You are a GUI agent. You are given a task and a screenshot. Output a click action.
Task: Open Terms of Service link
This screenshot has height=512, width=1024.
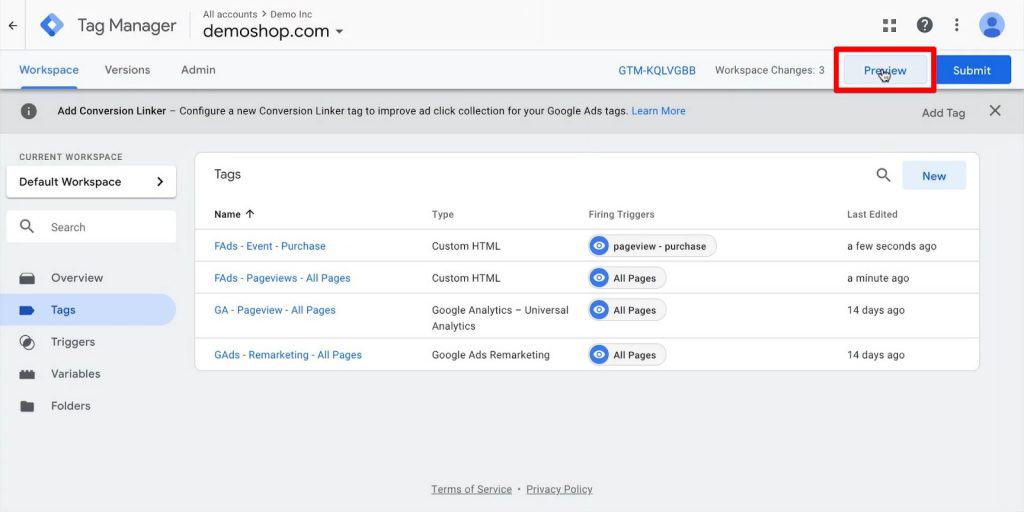[x=472, y=489]
